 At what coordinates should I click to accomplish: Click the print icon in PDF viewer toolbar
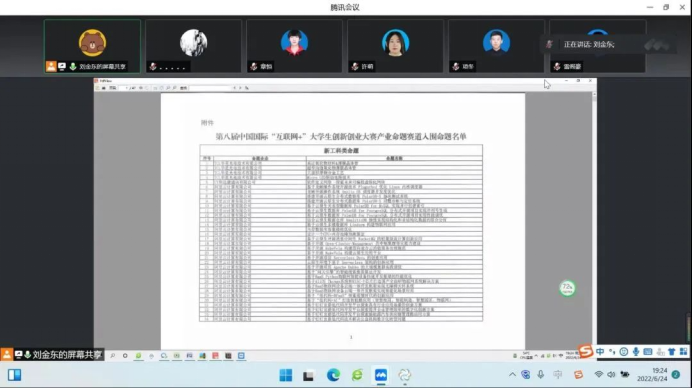pos(103,88)
